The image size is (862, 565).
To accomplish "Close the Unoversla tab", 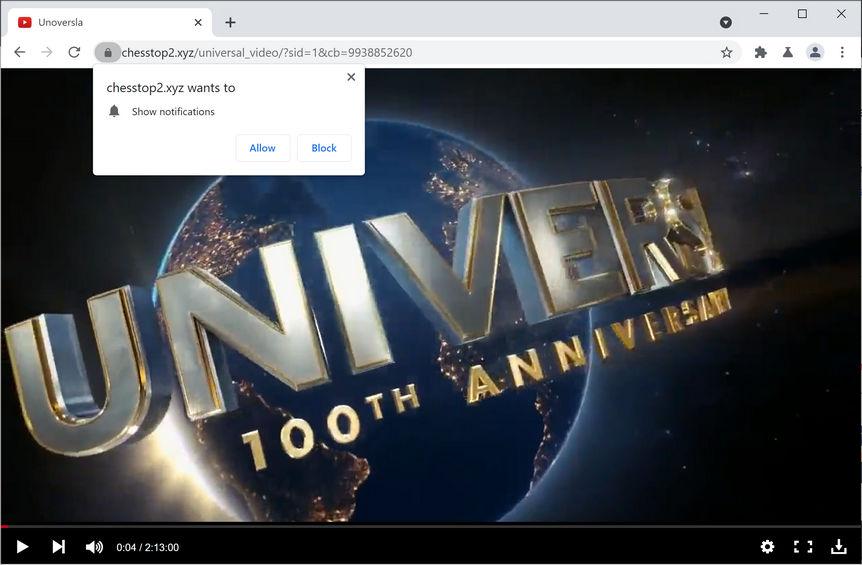I will [x=198, y=23].
